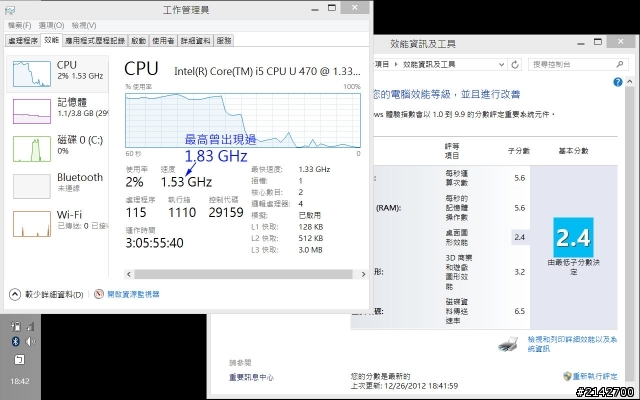Click the resource monitor icon beside the link
Image resolution: width=640 pixels, height=400 pixels.
(x=99, y=294)
